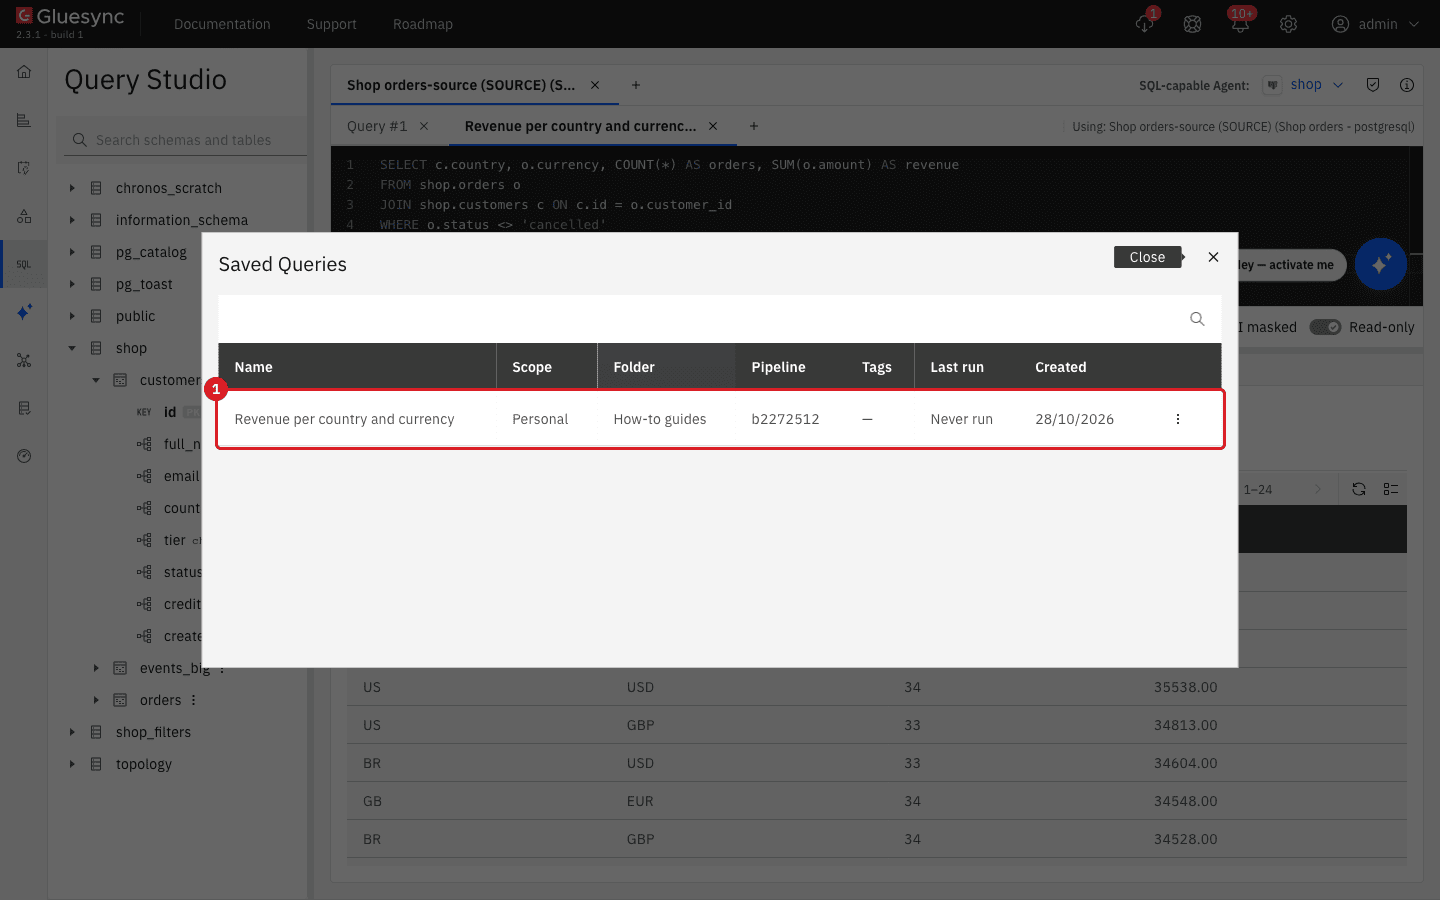Click the AI sparkle icon in left sidebar
The image size is (1440, 900).
click(x=24, y=312)
